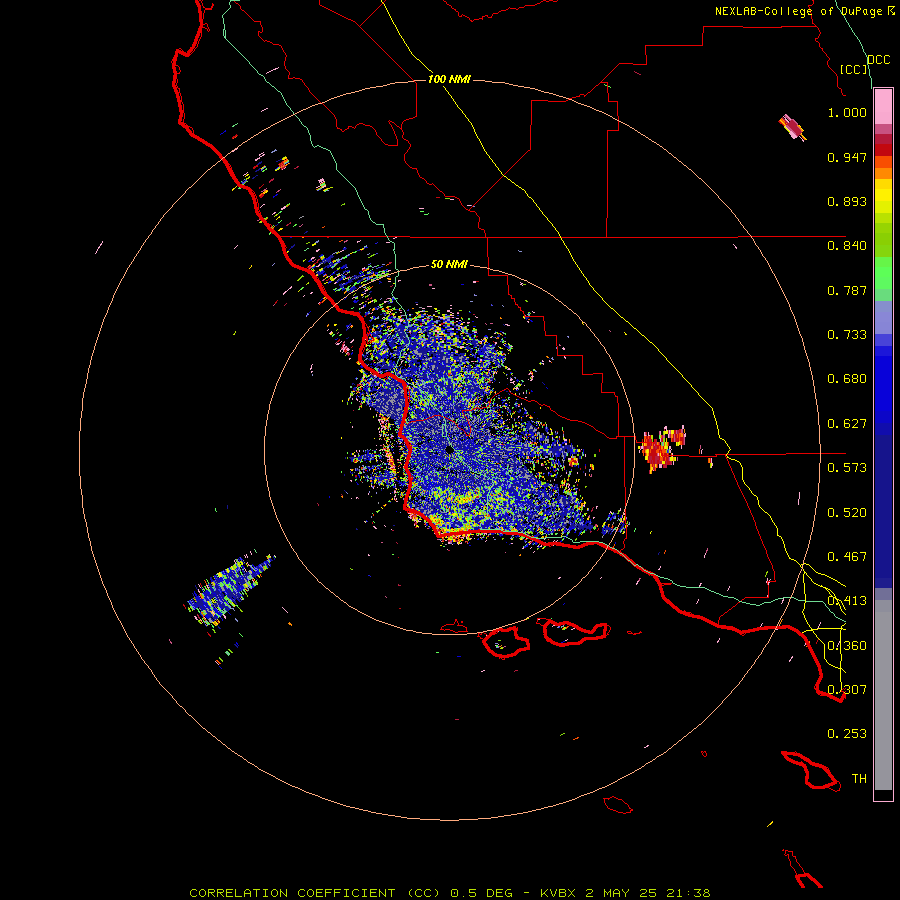Select the 0.627 legend value
Viewport: 900px width, 900px height.
click(847, 424)
